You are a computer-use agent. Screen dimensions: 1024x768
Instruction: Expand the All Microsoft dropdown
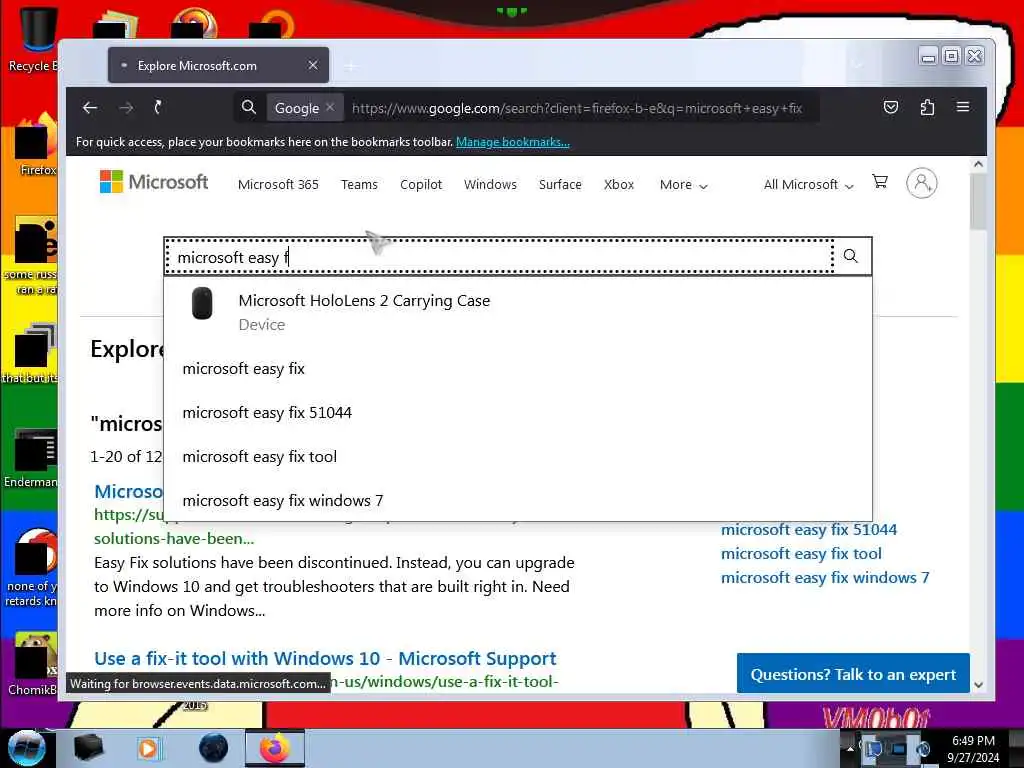click(x=808, y=185)
